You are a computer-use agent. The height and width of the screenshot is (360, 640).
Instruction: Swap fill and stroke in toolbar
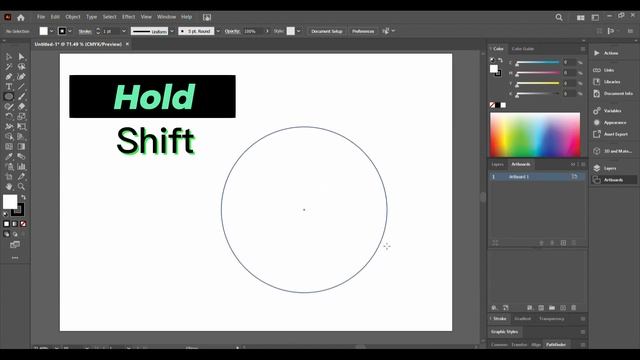click(x=24, y=198)
